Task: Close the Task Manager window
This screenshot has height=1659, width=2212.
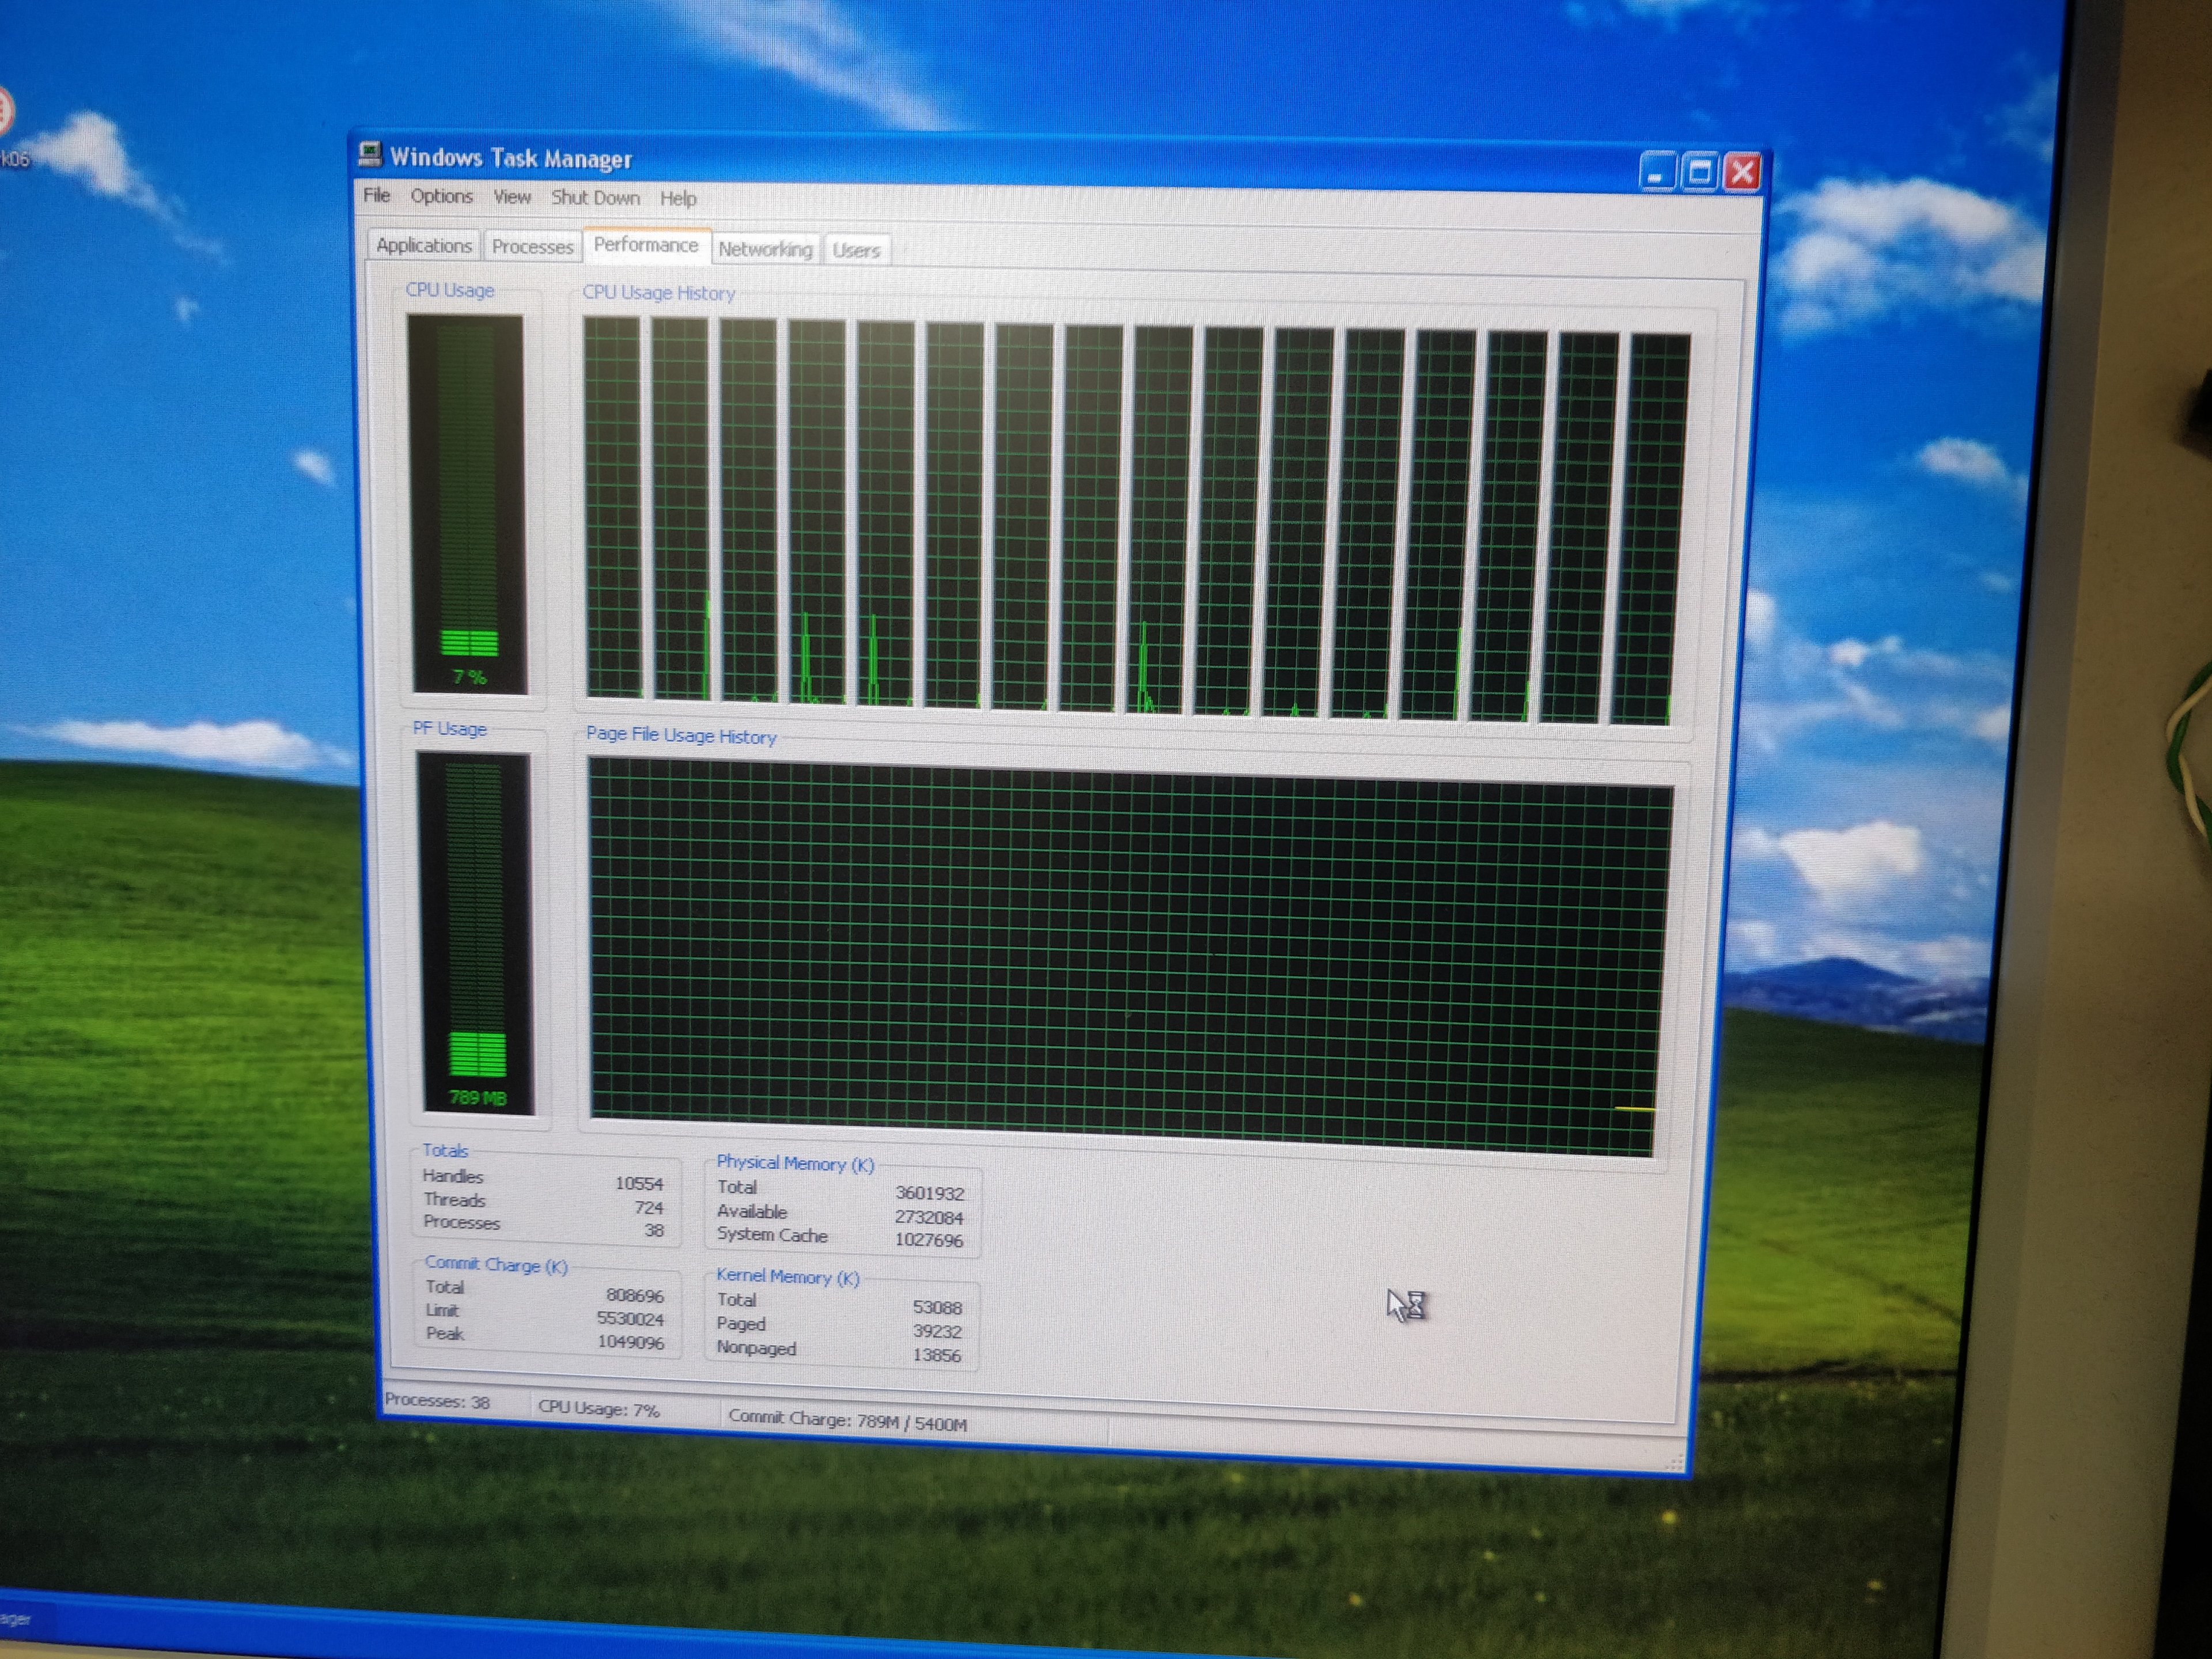Action: pyautogui.click(x=1742, y=172)
